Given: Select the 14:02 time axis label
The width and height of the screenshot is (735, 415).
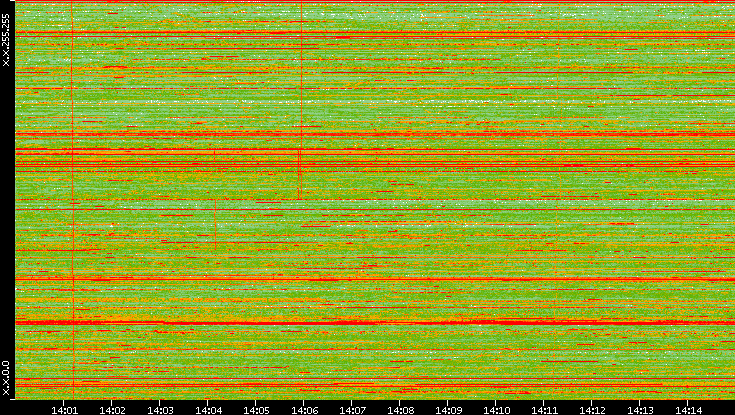Looking at the screenshot, I should coord(112,410).
